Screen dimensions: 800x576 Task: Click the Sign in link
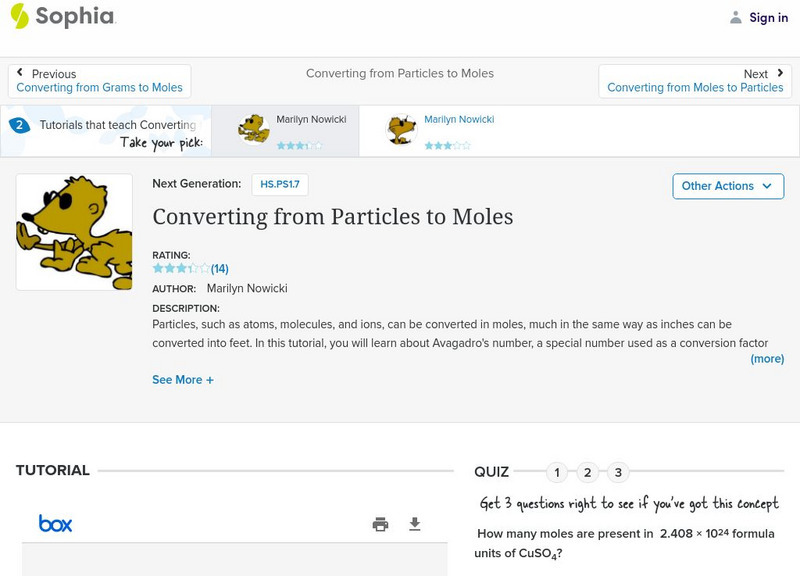pos(768,17)
